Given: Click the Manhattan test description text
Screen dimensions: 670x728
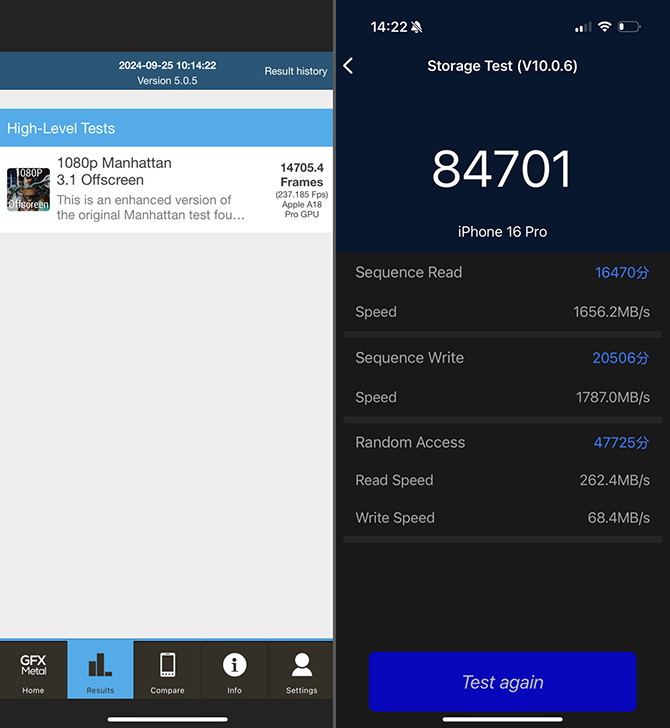Looking at the screenshot, I should pyautogui.click(x=150, y=208).
